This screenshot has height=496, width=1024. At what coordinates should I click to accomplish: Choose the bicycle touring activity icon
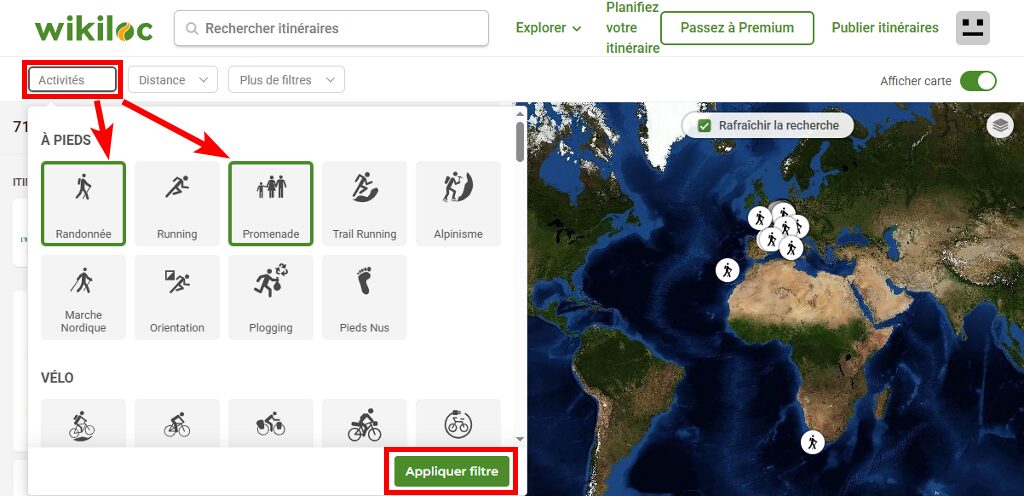click(270, 424)
